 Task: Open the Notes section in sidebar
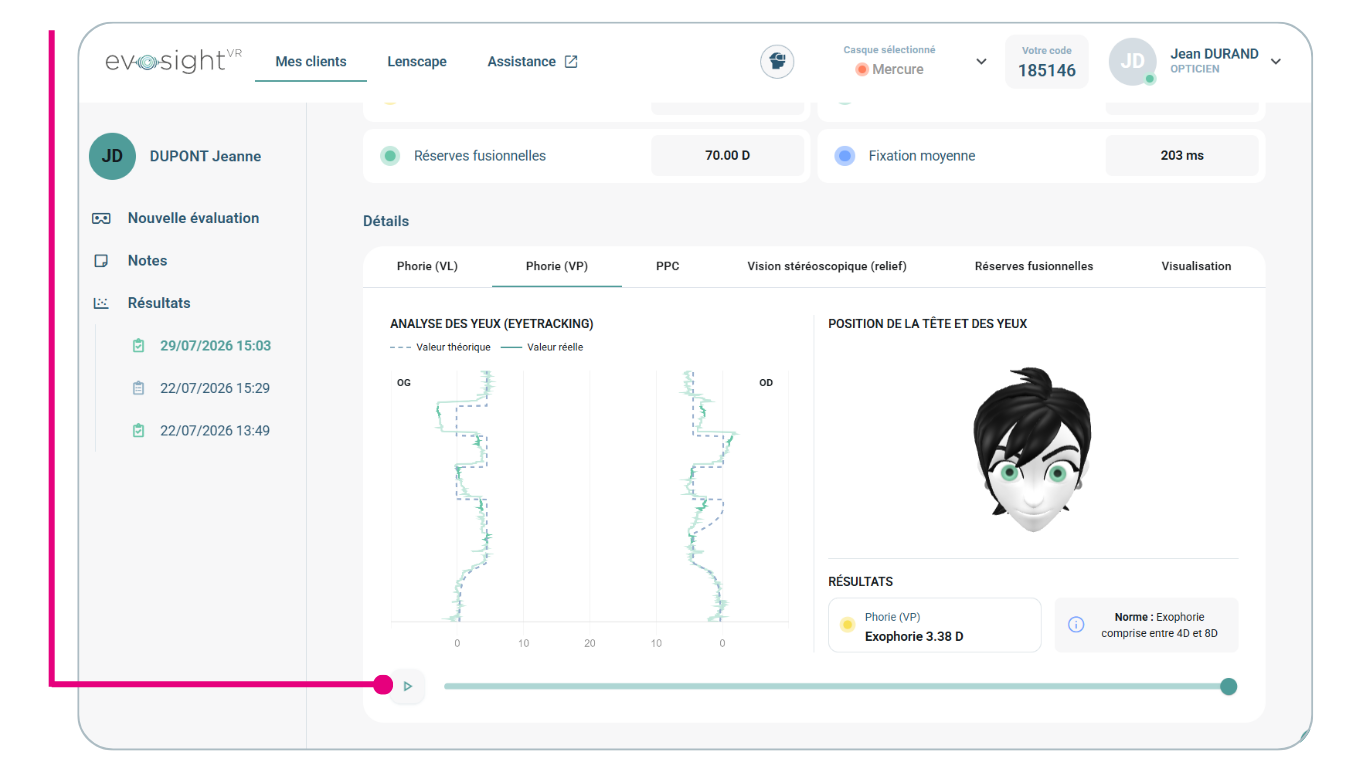pos(147,261)
